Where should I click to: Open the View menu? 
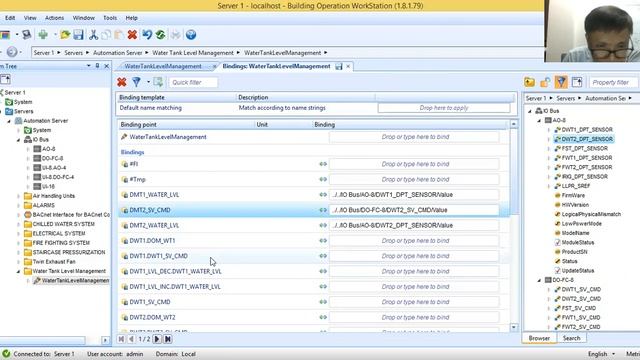pyautogui.click(x=30, y=18)
